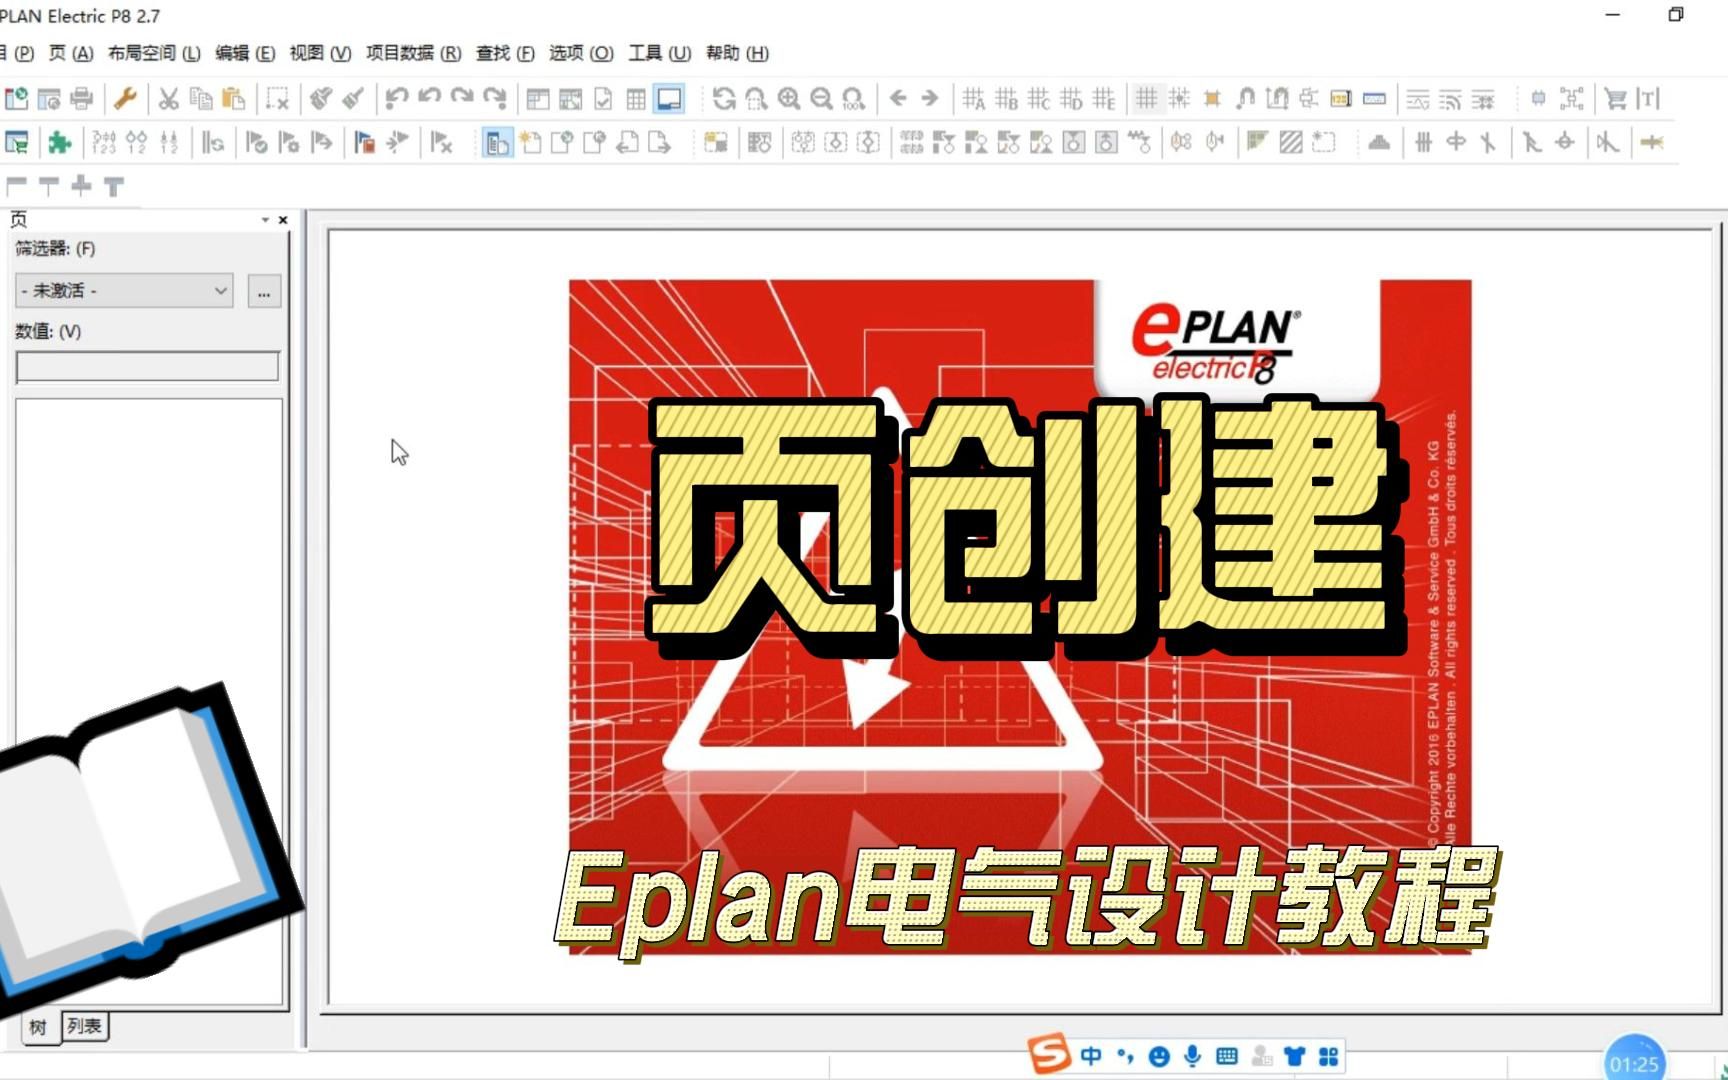This screenshot has height=1080, width=1728.
Task: Toggle snap to grid
Action: pyautogui.click(x=1180, y=98)
